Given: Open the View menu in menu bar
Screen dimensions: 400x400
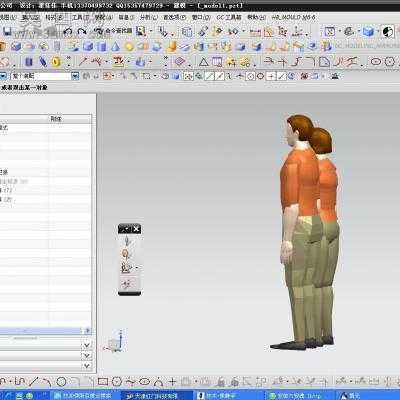Looking at the screenshot, I should point(8,17).
